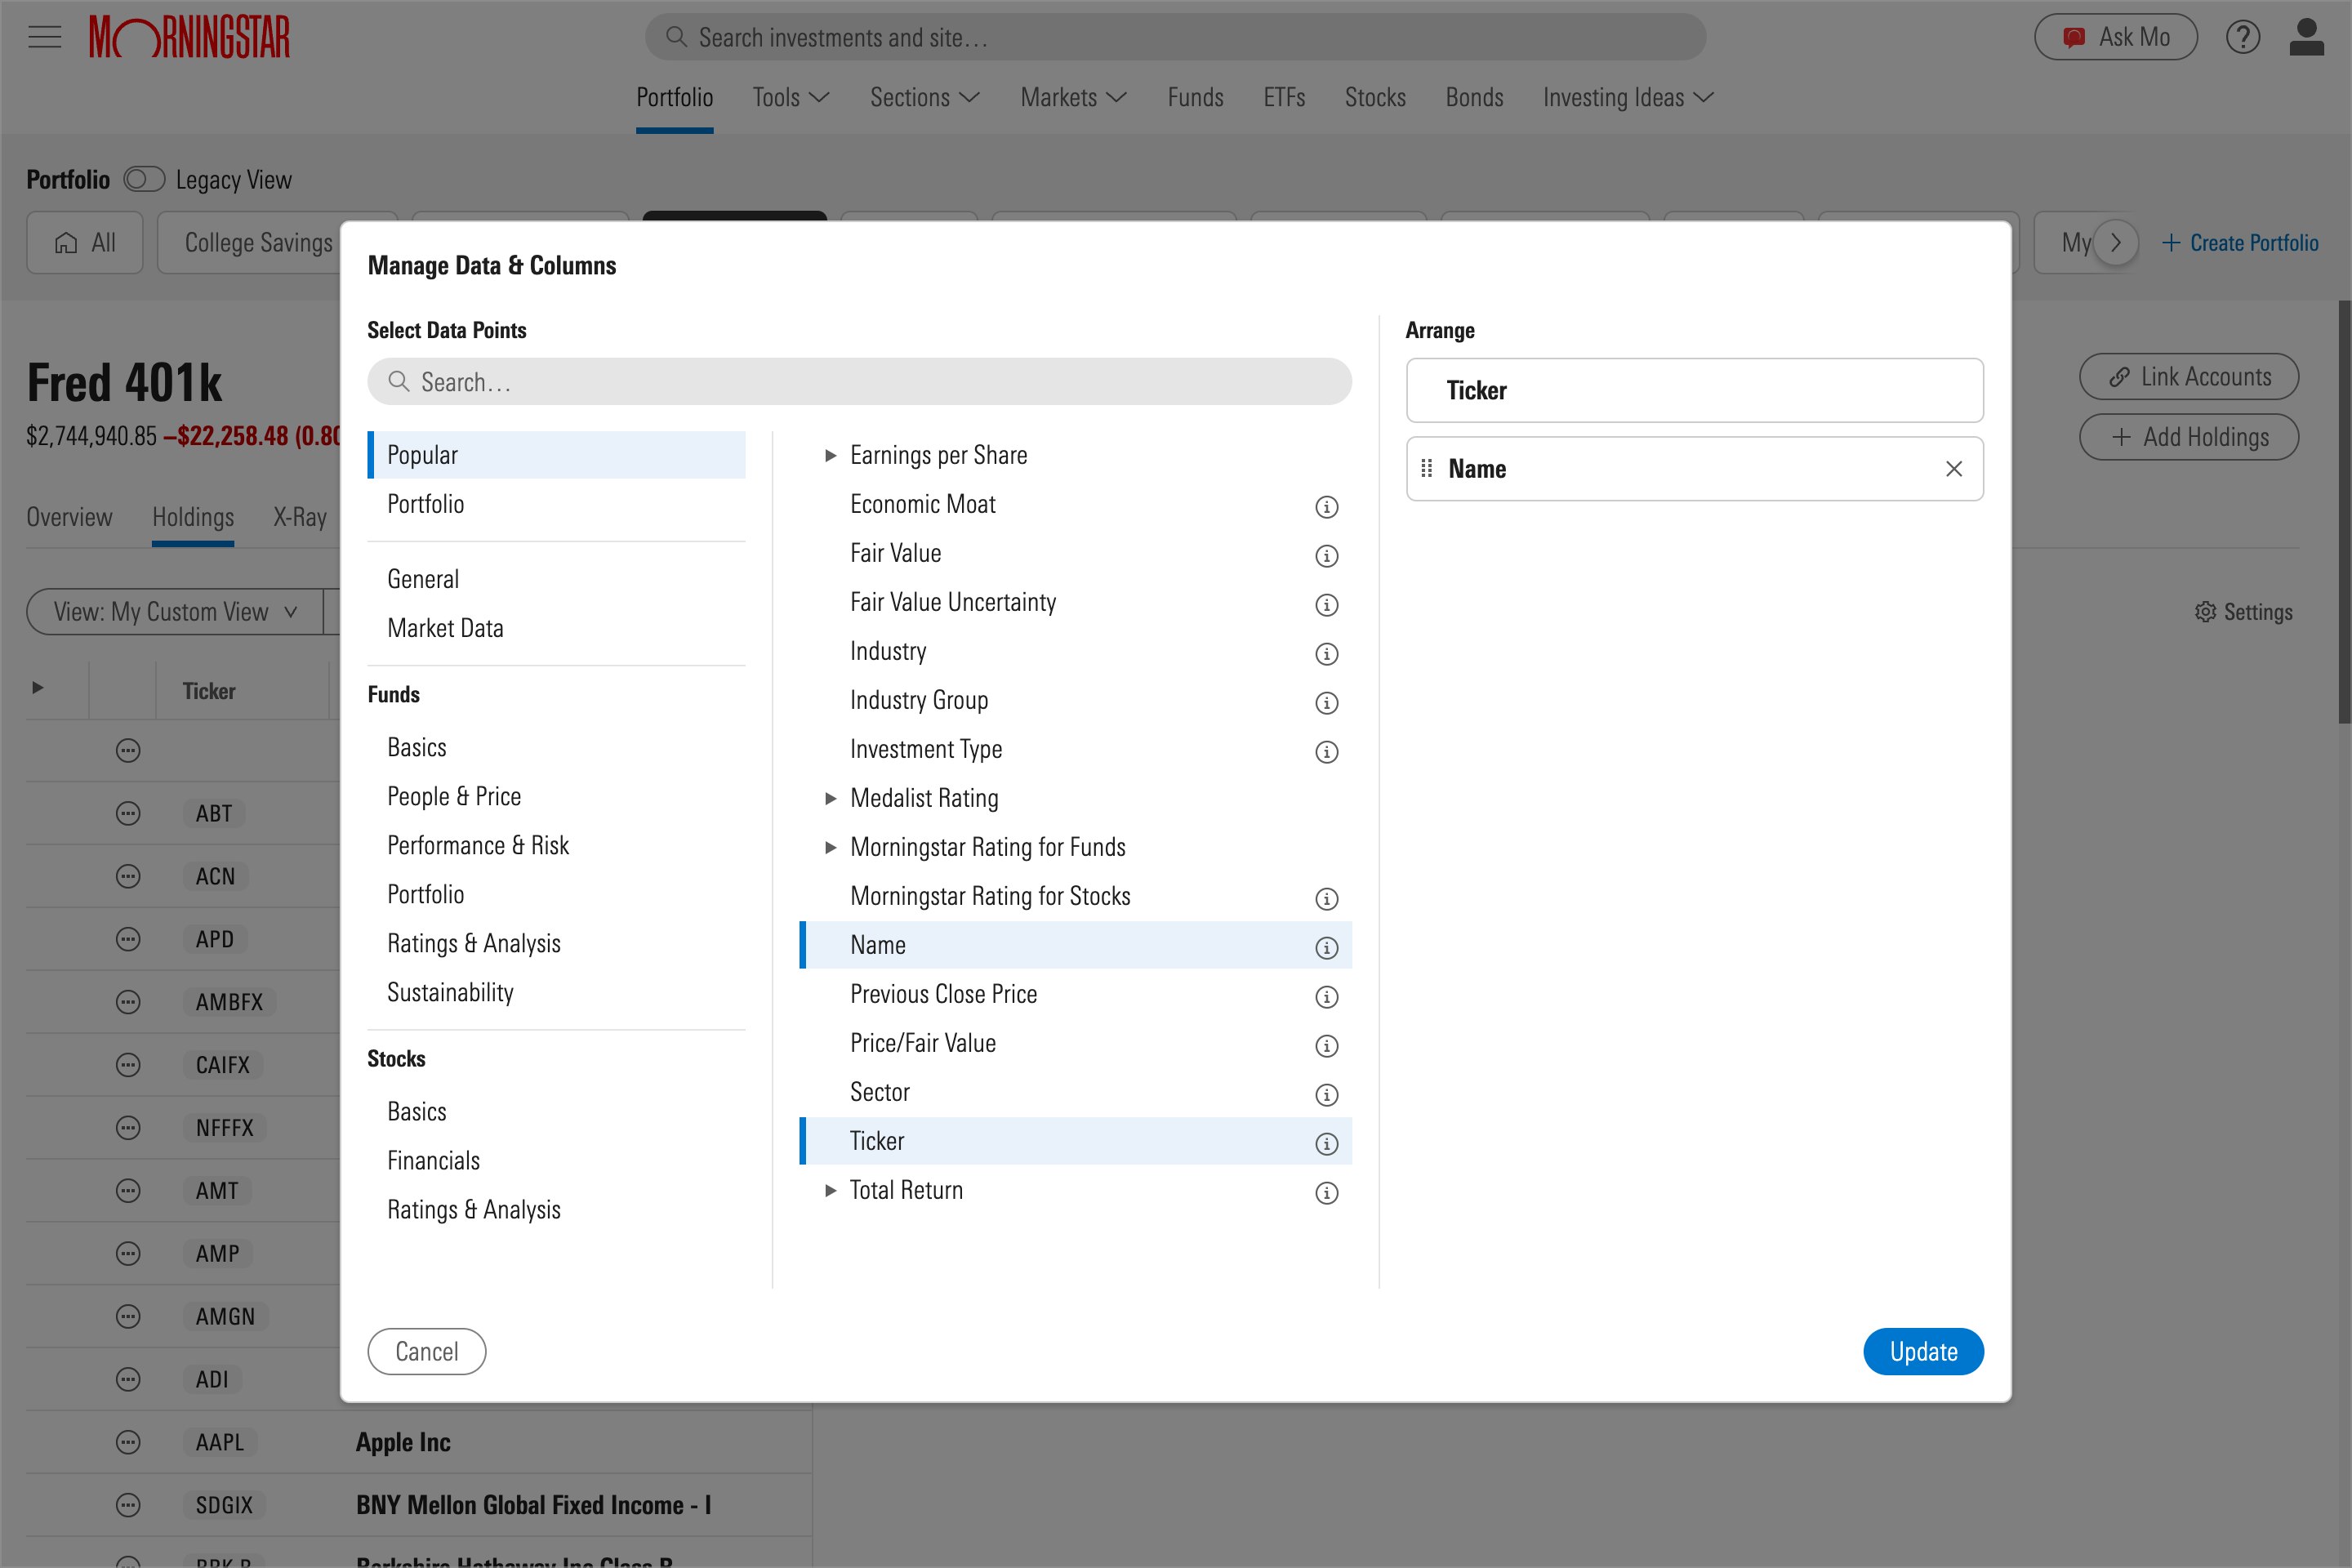Screen dimensions: 2352x1568
Task: Click the data point search field in modal
Action: 859,381
